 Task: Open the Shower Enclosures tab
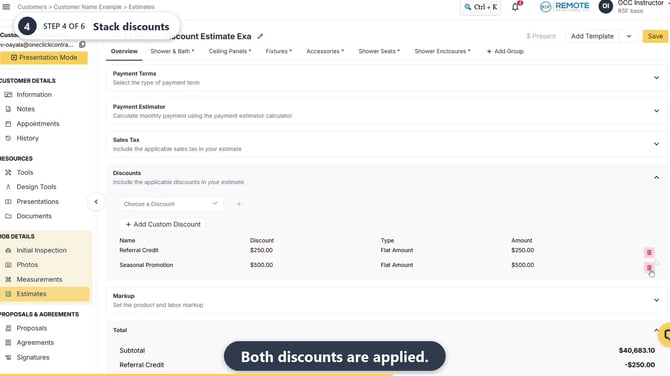442,51
